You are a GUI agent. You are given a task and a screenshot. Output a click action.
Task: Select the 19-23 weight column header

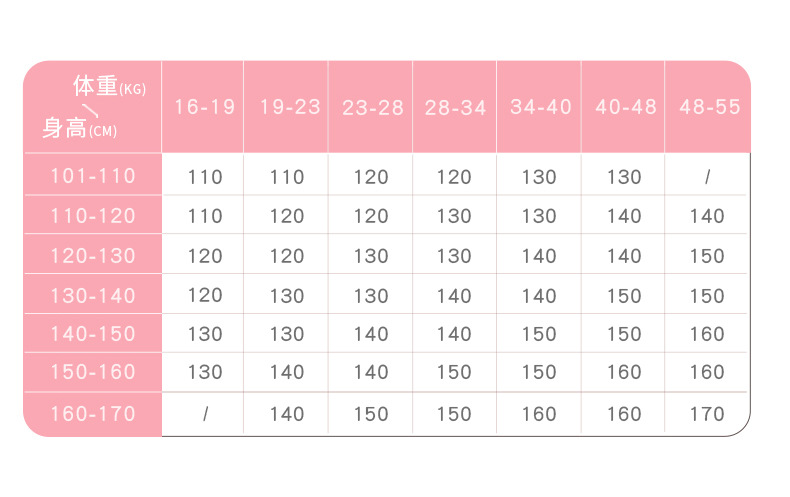click(x=289, y=107)
